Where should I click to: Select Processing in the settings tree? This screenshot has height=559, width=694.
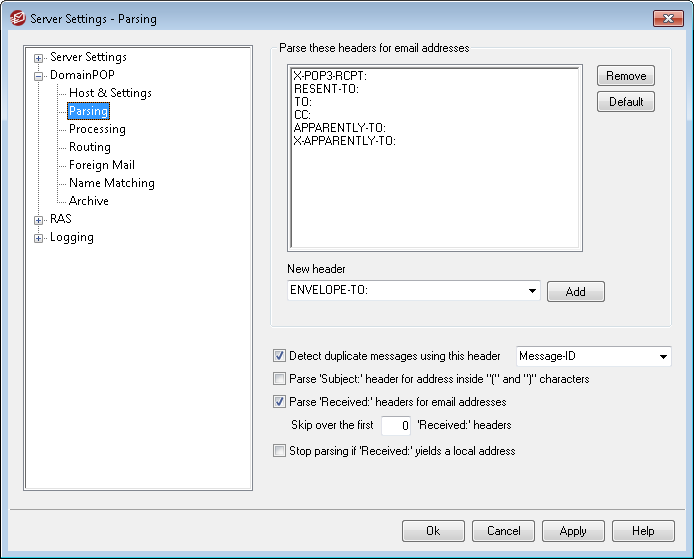(97, 129)
